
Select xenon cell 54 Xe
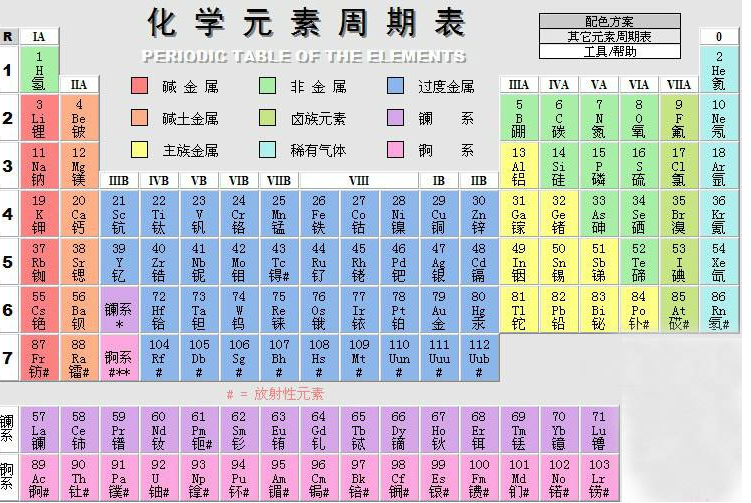point(718,262)
